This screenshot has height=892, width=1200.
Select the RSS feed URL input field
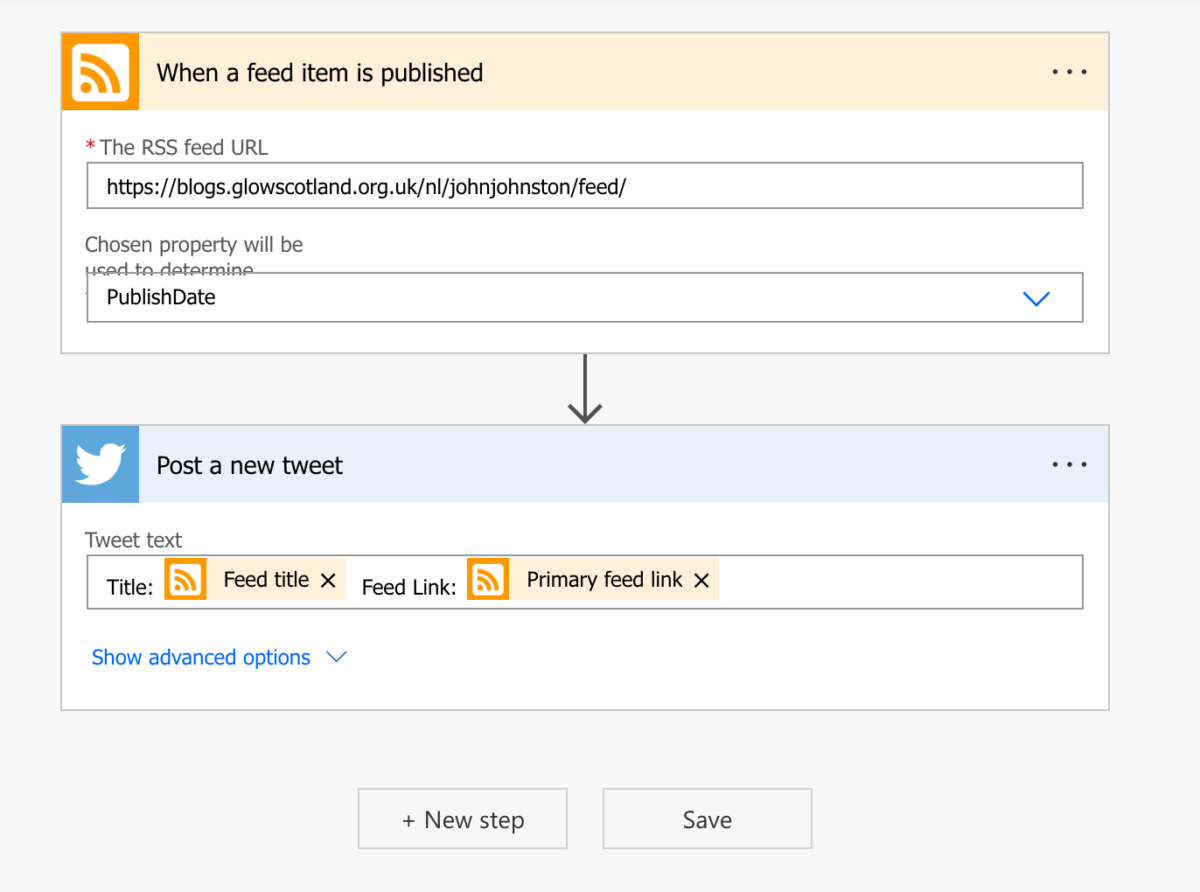tap(584, 185)
